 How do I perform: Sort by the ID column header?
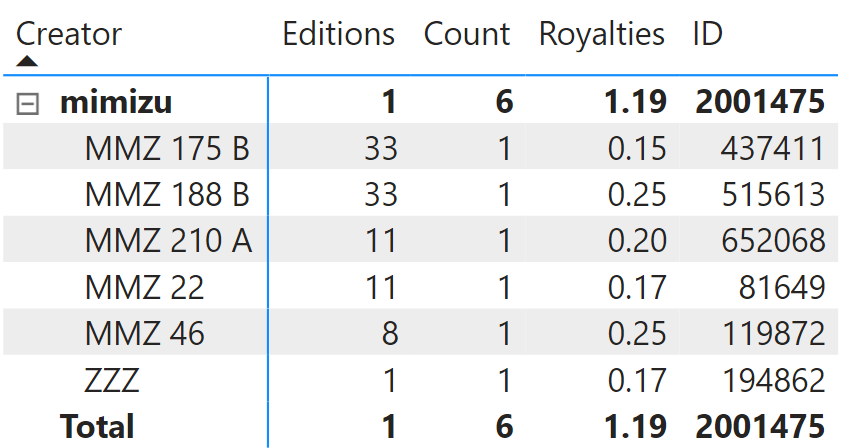(707, 35)
